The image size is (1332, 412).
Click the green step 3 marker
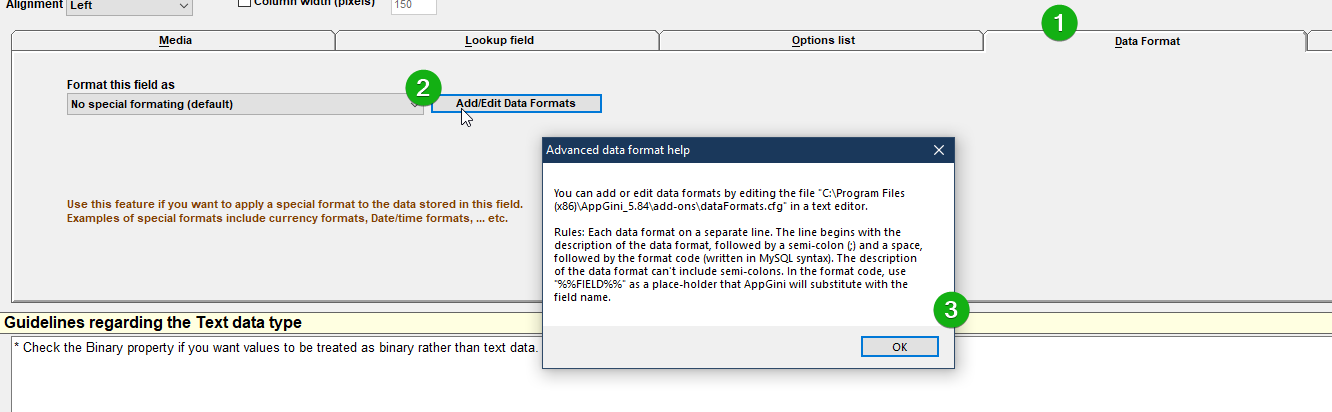[x=951, y=310]
